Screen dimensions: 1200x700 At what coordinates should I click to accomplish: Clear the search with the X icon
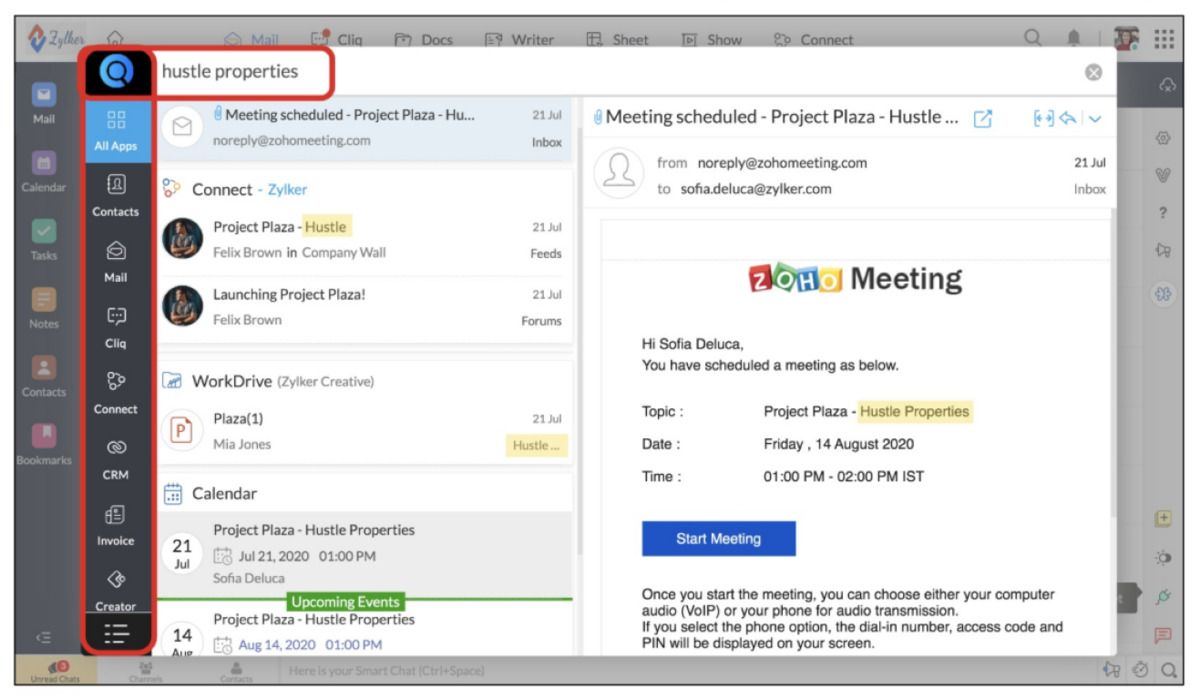[1093, 72]
